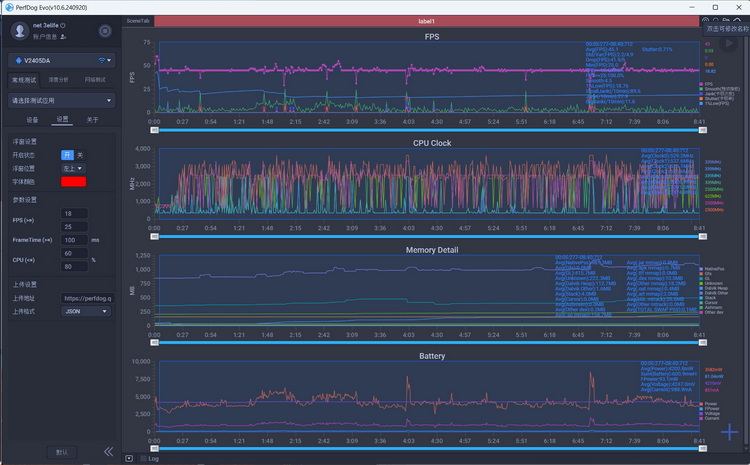Viewport: 750px width, 465px height.
Task: Click the user avatar icon
Action: pos(20,31)
